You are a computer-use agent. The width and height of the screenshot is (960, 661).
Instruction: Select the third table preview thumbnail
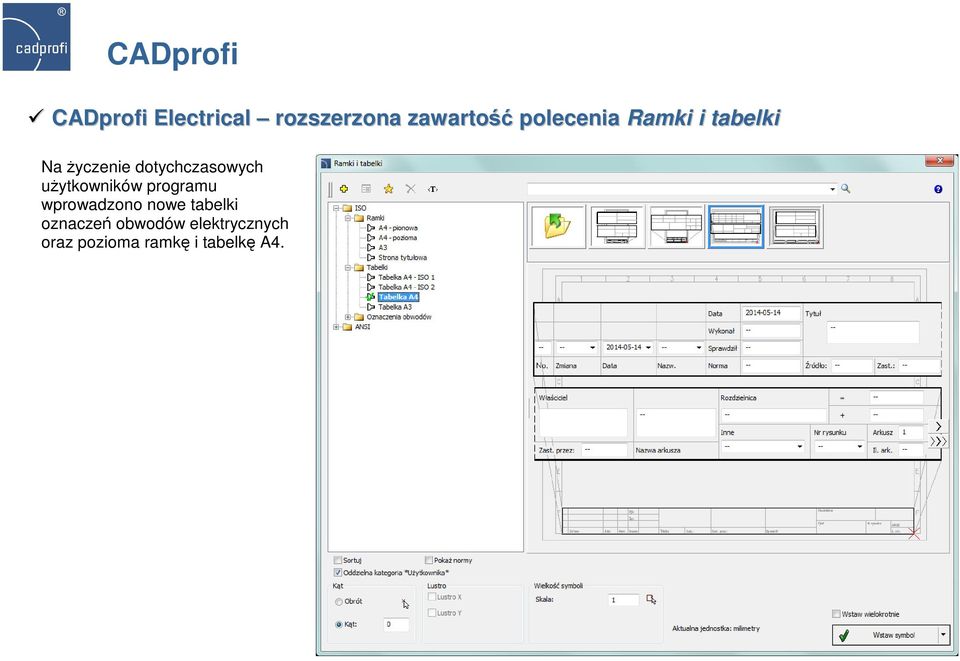[676, 226]
